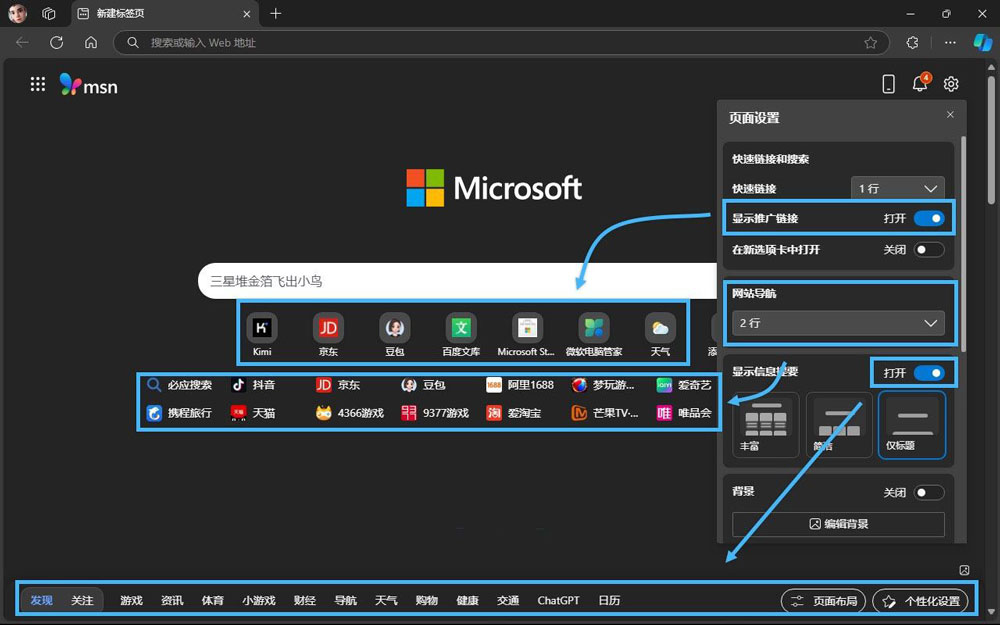Click the page search box
1000x625 pixels.
click(457, 281)
